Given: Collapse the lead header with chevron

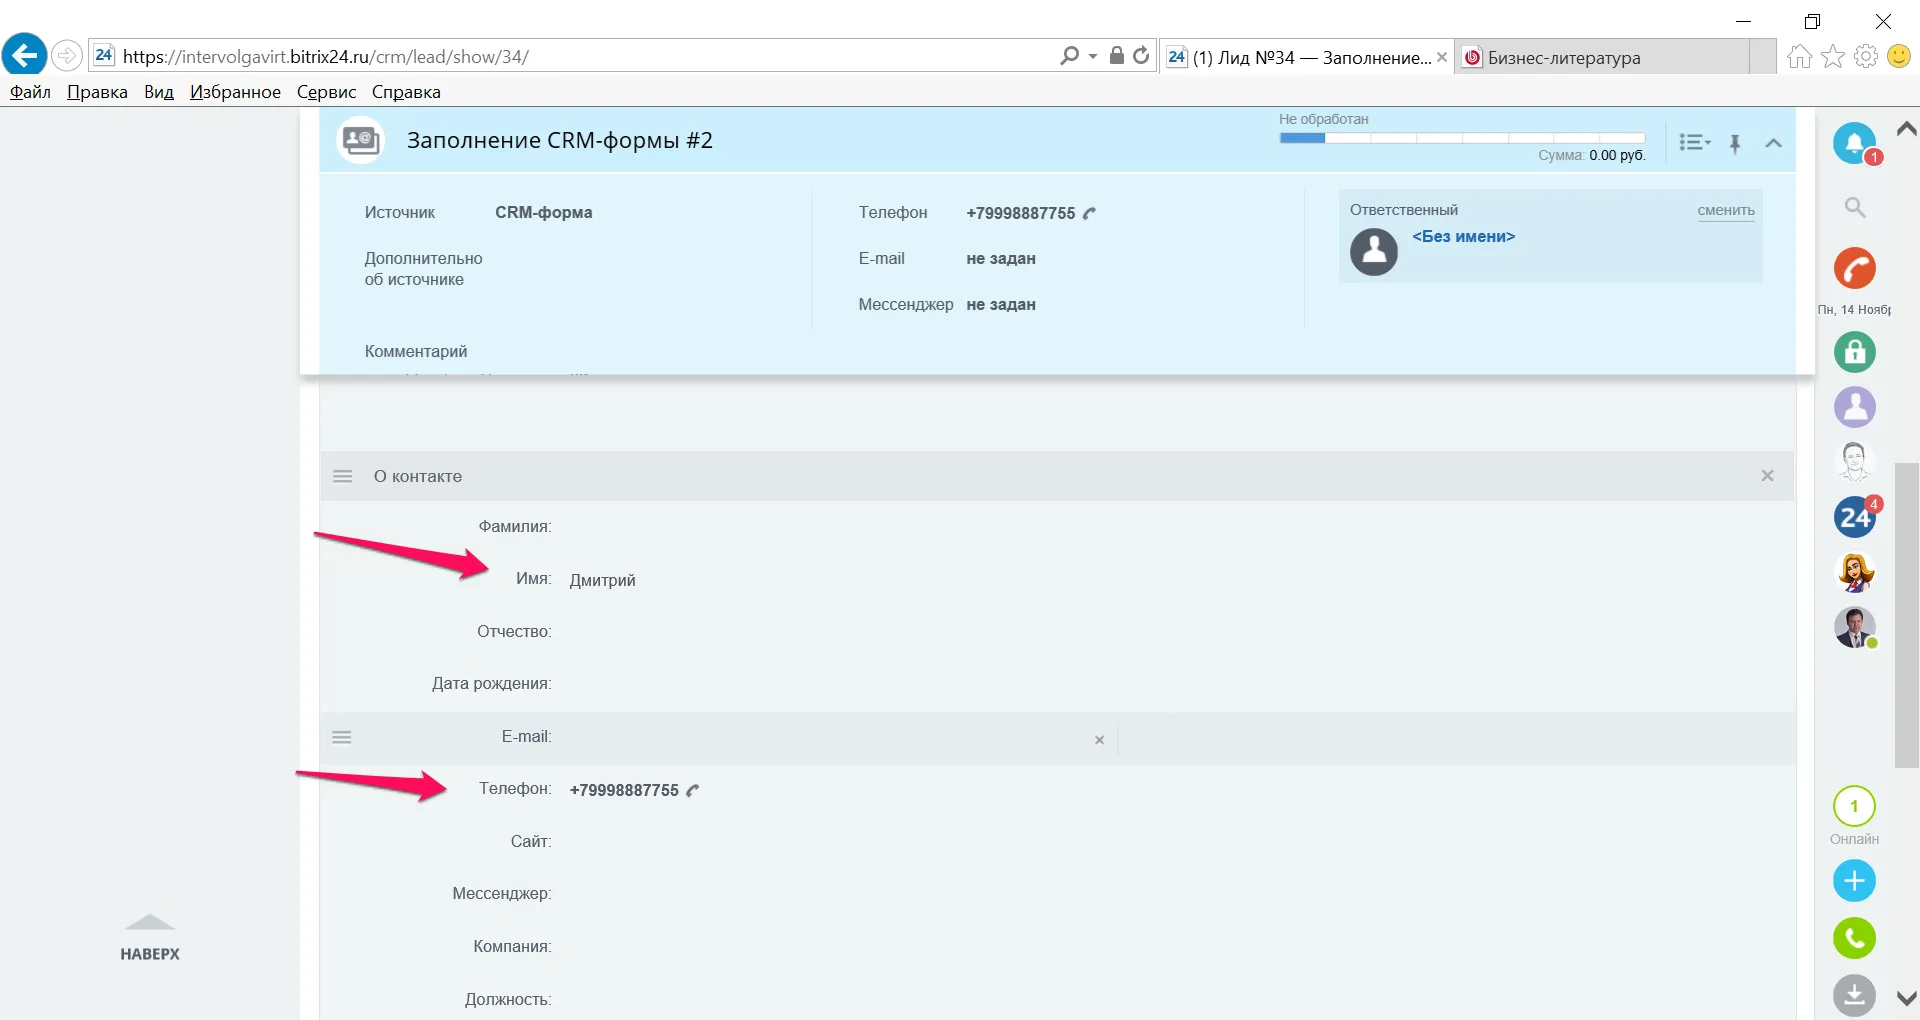Looking at the screenshot, I should [1773, 143].
